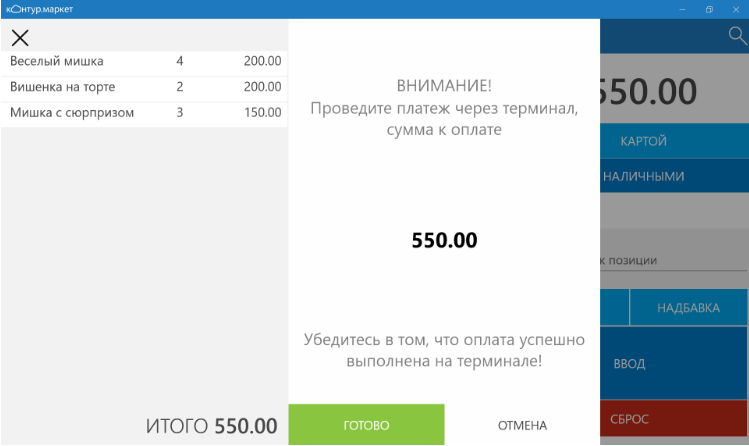
Task: Restore down the application window
Action: coord(709,10)
